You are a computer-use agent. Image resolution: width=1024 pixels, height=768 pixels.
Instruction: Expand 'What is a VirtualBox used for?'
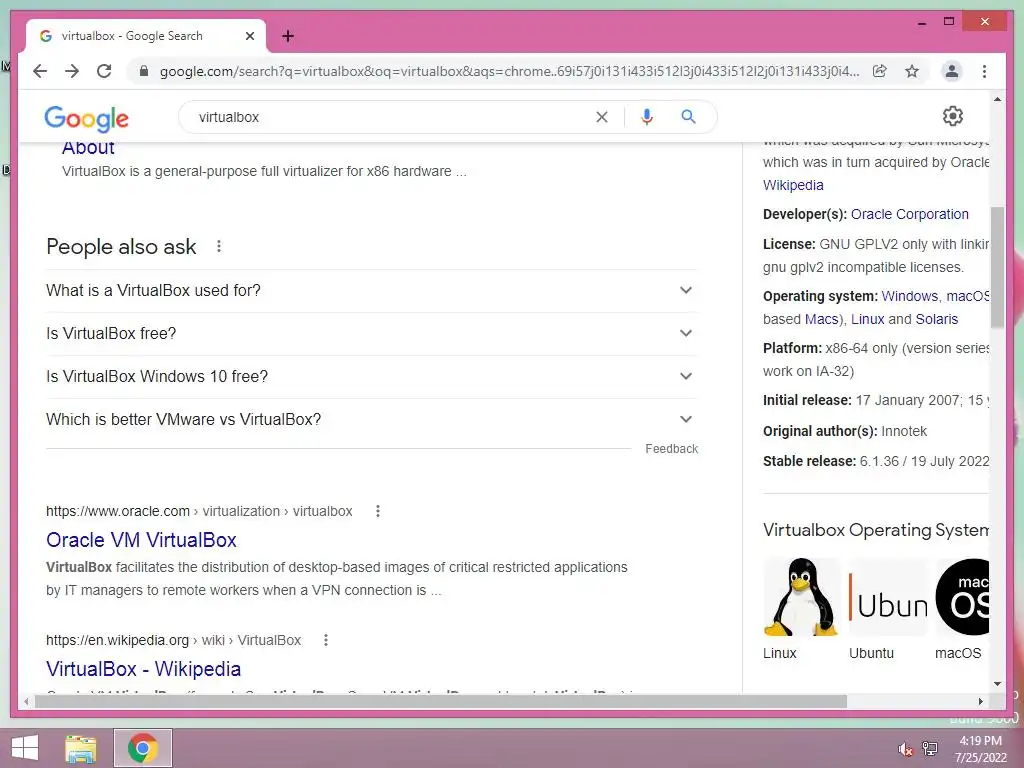point(371,291)
